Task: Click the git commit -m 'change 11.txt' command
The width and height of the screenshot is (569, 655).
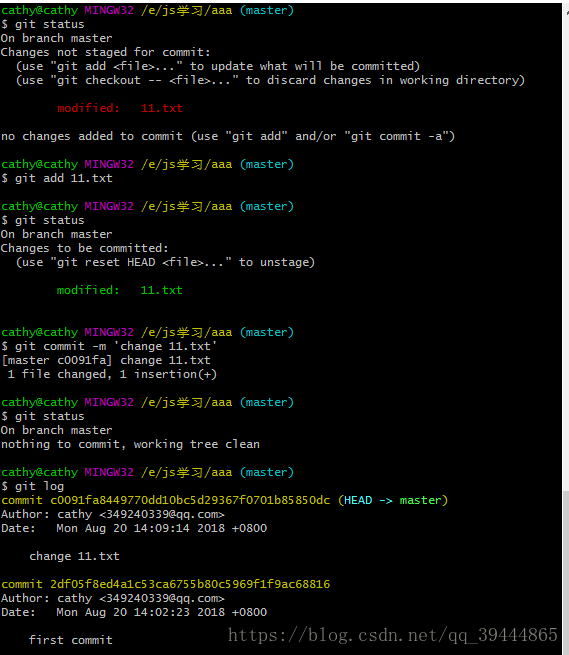Action: 109,346
